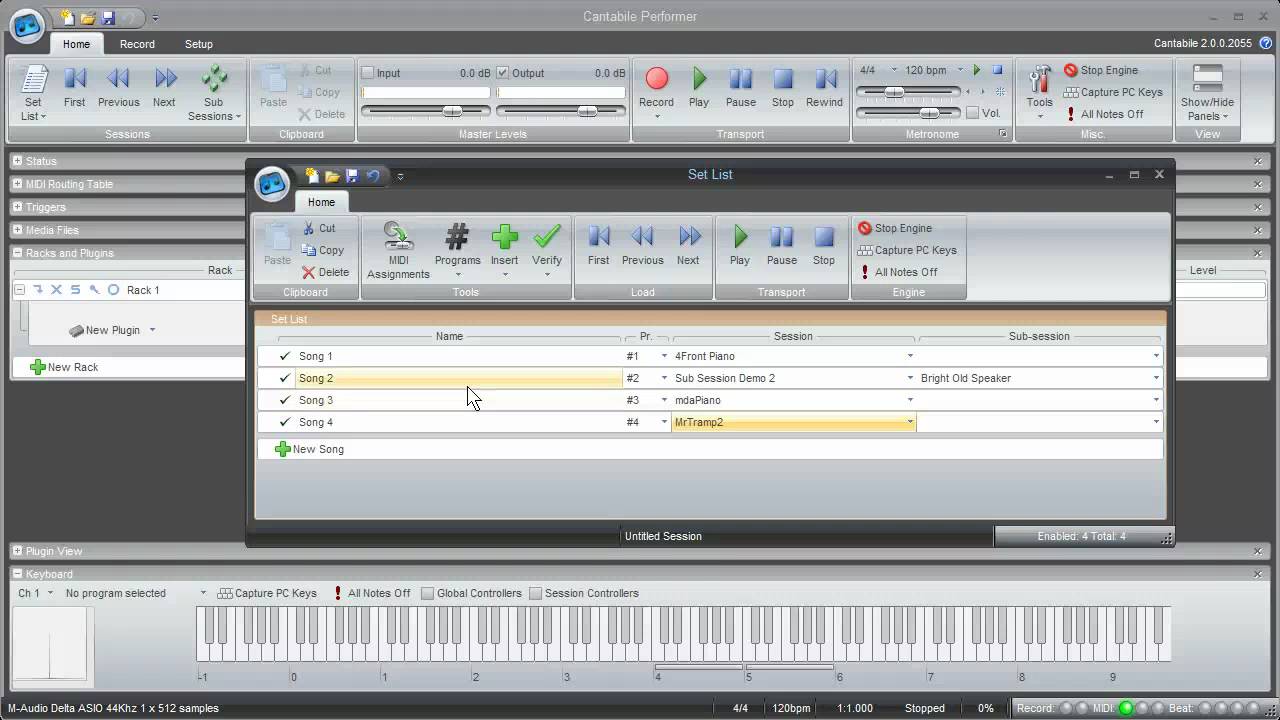Open Song 2 sub-session dropdown arrow

(x=1156, y=378)
